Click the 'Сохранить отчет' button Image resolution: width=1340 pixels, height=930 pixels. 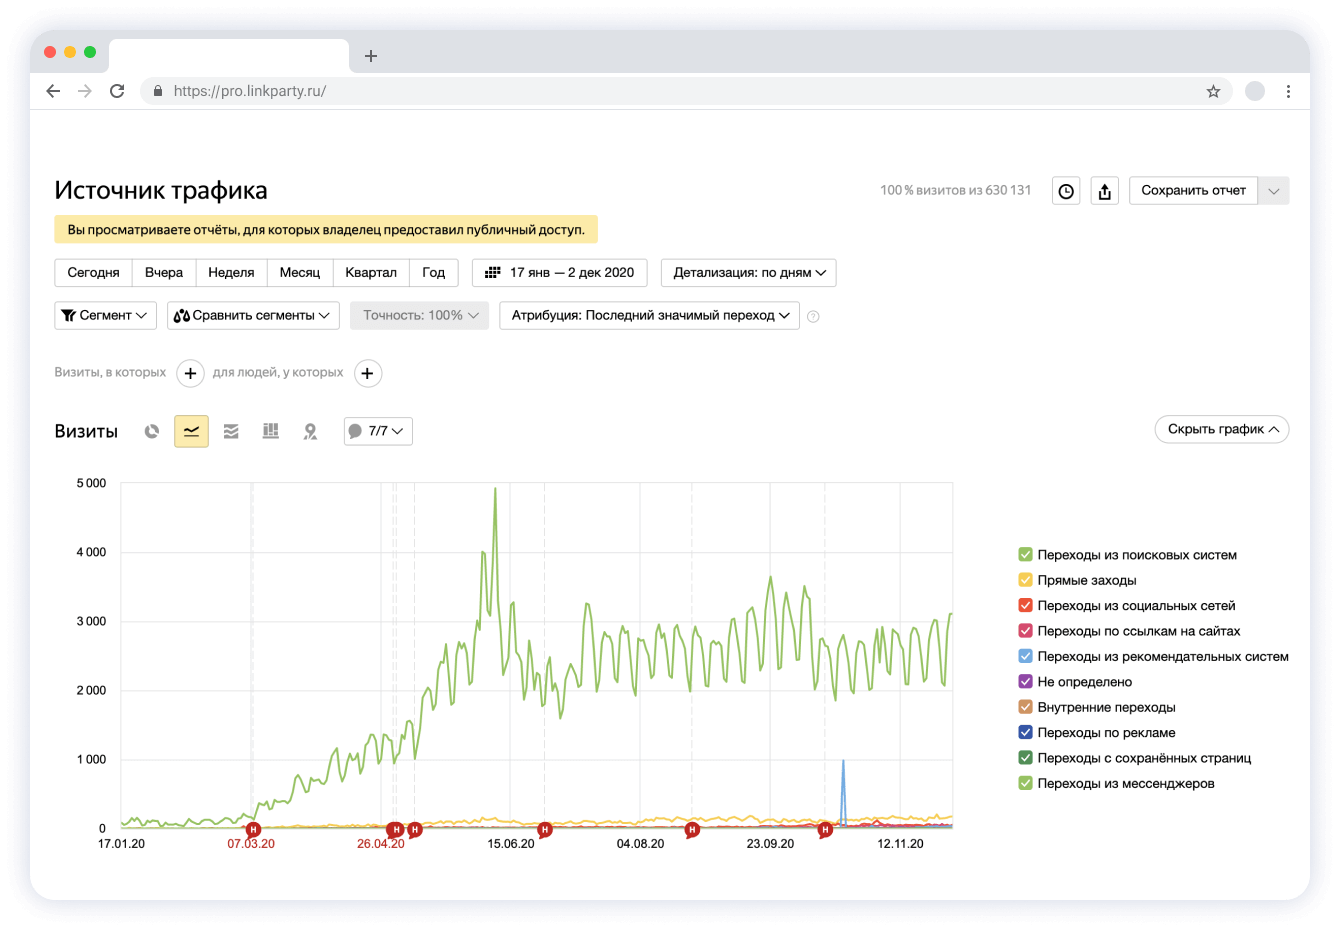1193,191
